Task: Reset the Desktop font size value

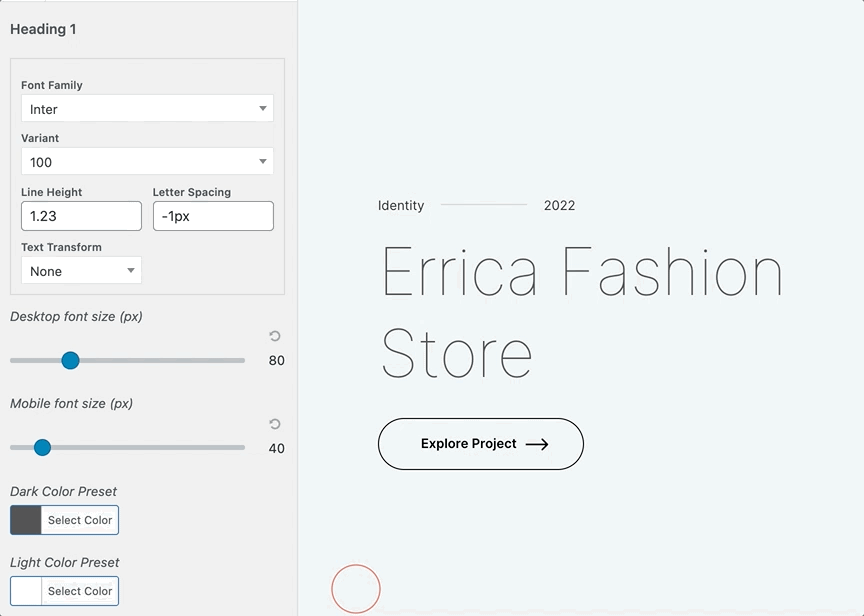Action: coord(275,337)
